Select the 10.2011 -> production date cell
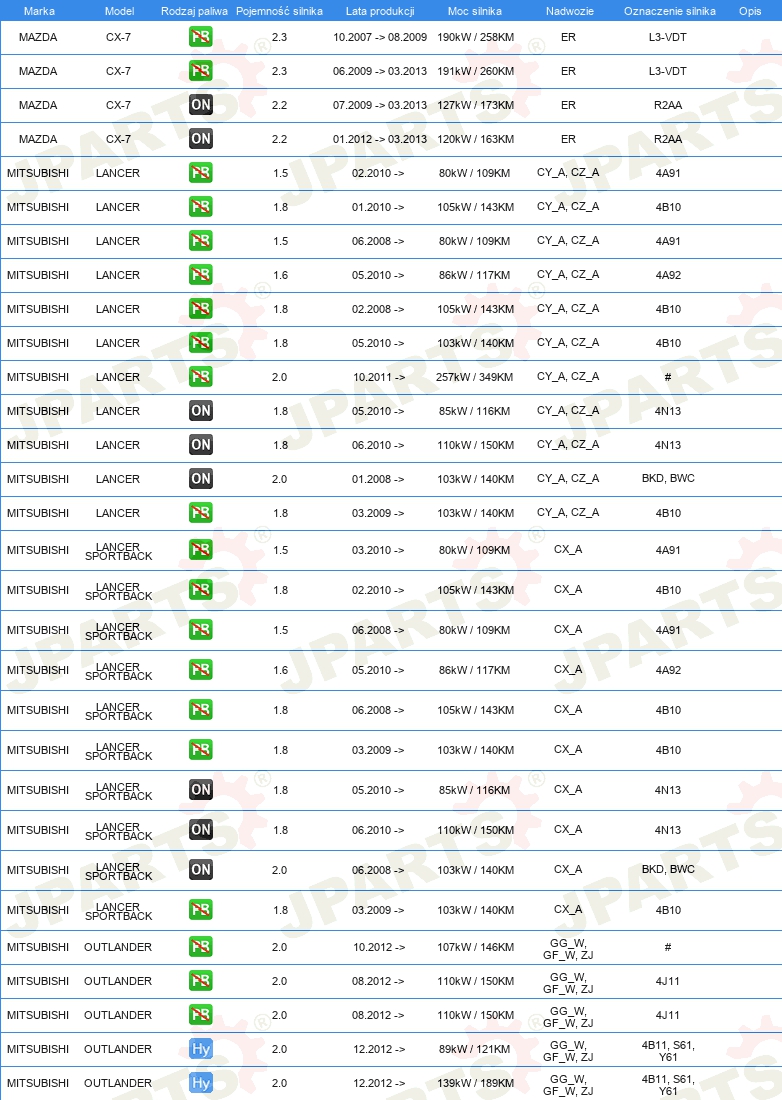The width and height of the screenshot is (782, 1100). pos(379,377)
